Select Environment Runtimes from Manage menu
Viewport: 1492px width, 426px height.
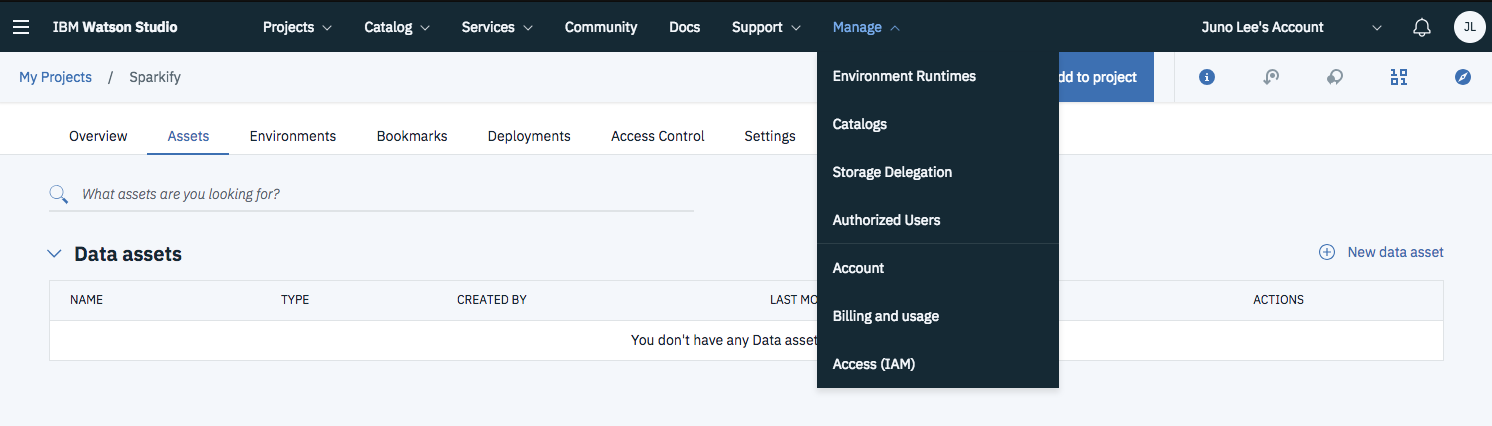[x=904, y=76]
